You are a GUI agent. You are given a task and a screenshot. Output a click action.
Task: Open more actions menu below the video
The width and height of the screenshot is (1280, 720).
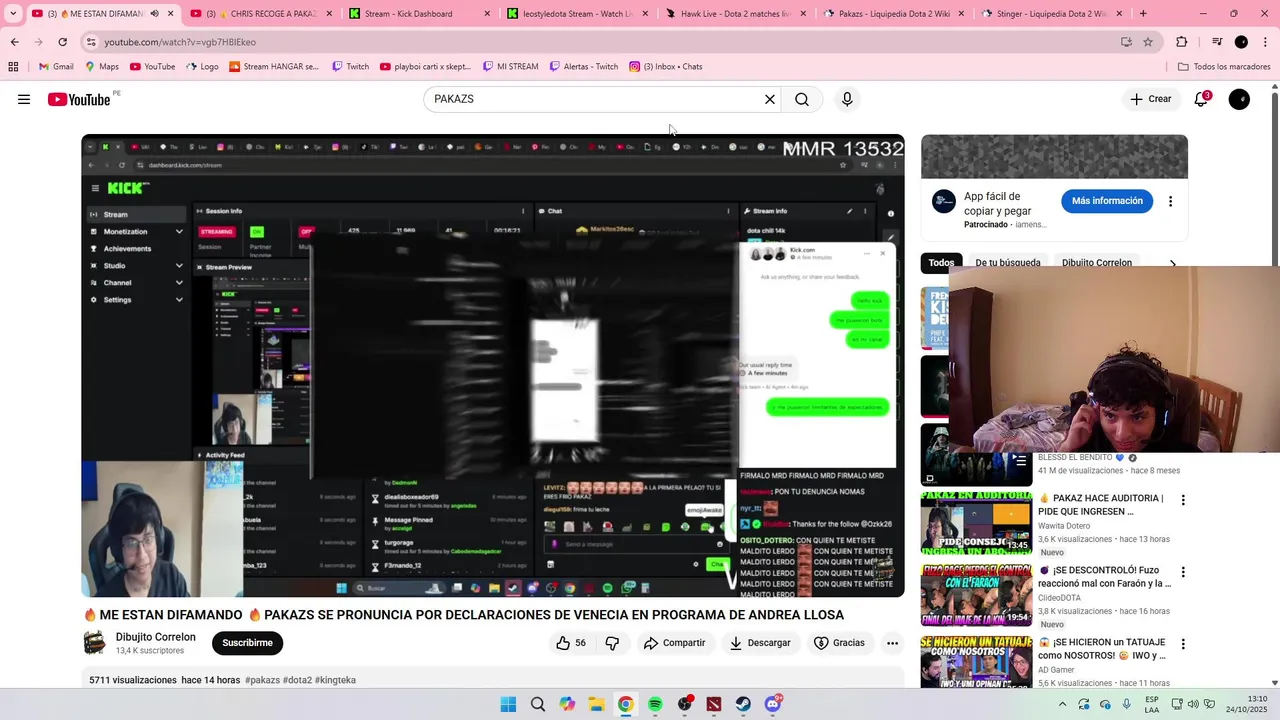click(892, 643)
